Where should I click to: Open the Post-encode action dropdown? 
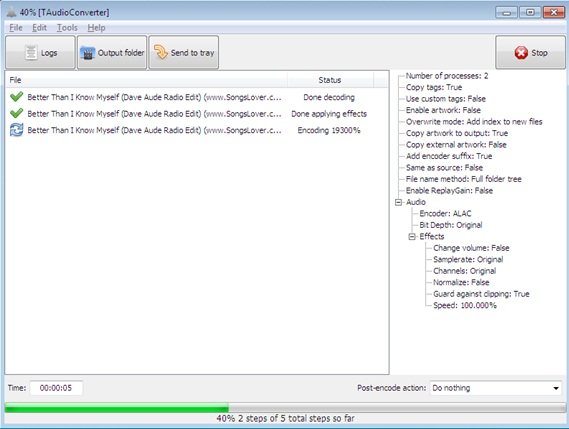tap(496, 388)
